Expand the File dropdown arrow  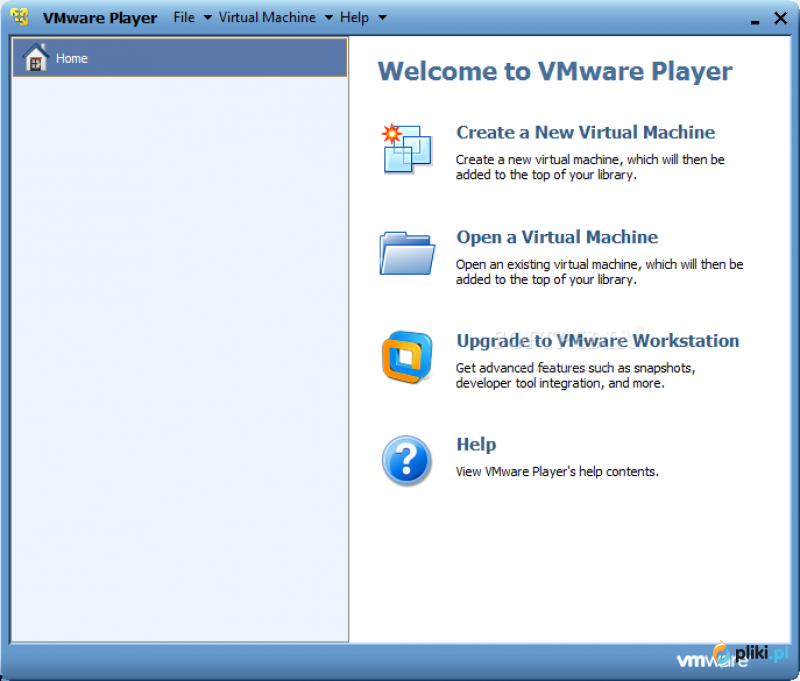coord(208,18)
